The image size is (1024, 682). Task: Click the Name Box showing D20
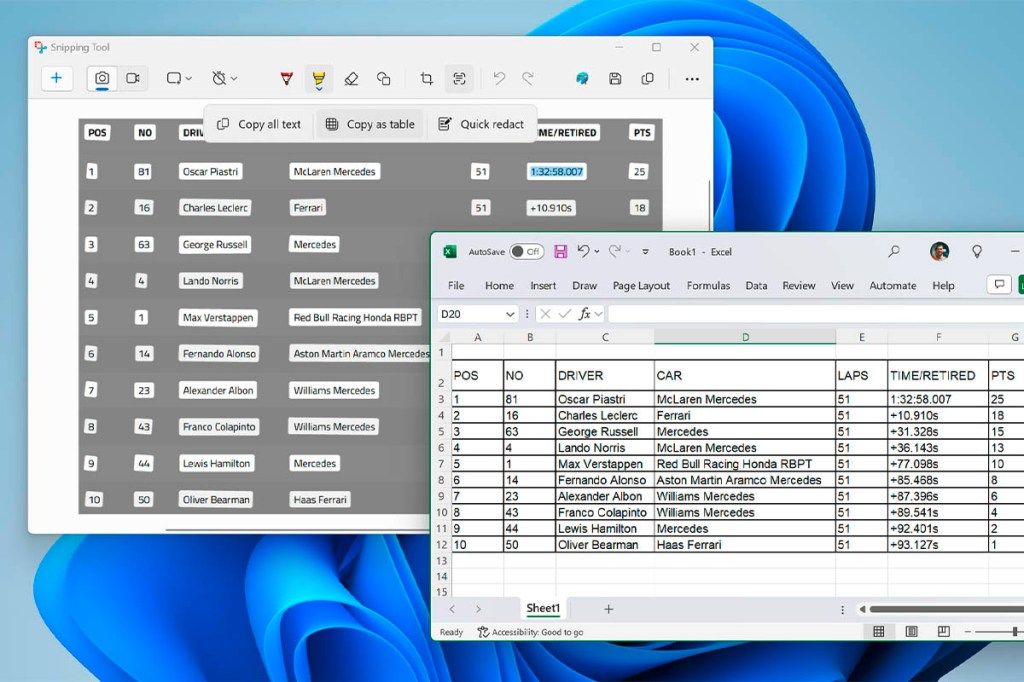tap(470, 314)
